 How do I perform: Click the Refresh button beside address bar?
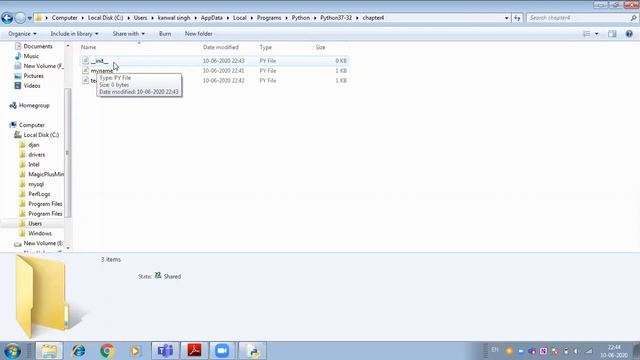(517, 18)
